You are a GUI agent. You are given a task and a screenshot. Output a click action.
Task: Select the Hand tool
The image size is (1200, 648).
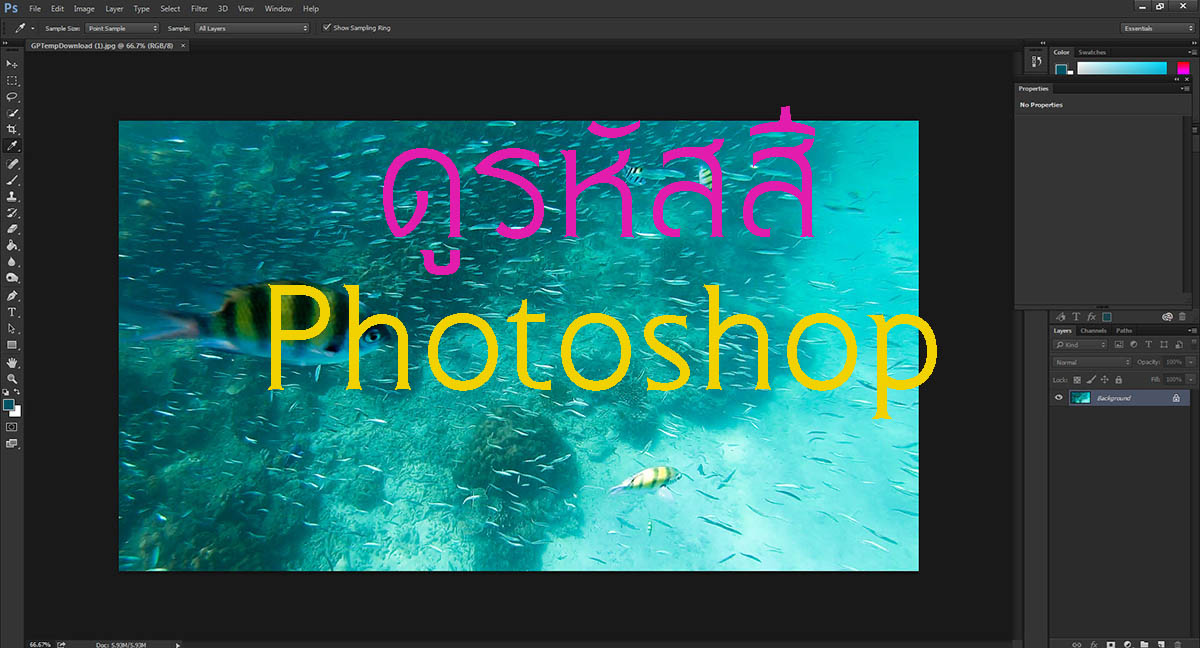pyautogui.click(x=12, y=363)
